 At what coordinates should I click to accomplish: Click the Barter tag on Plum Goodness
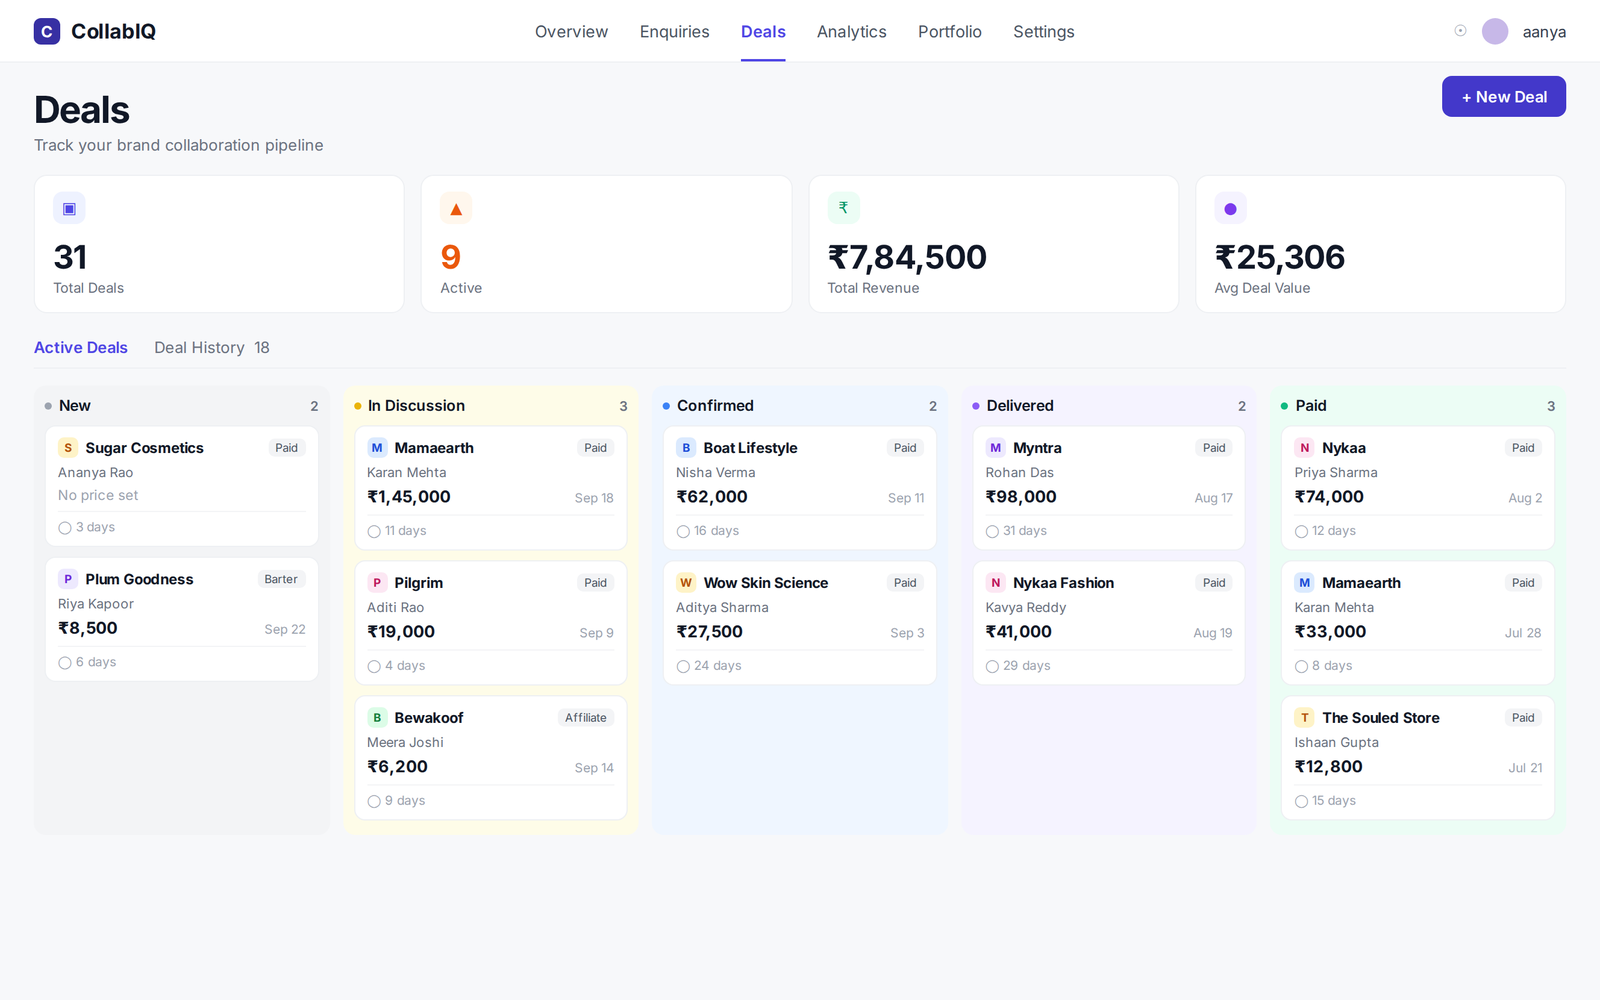coord(281,579)
